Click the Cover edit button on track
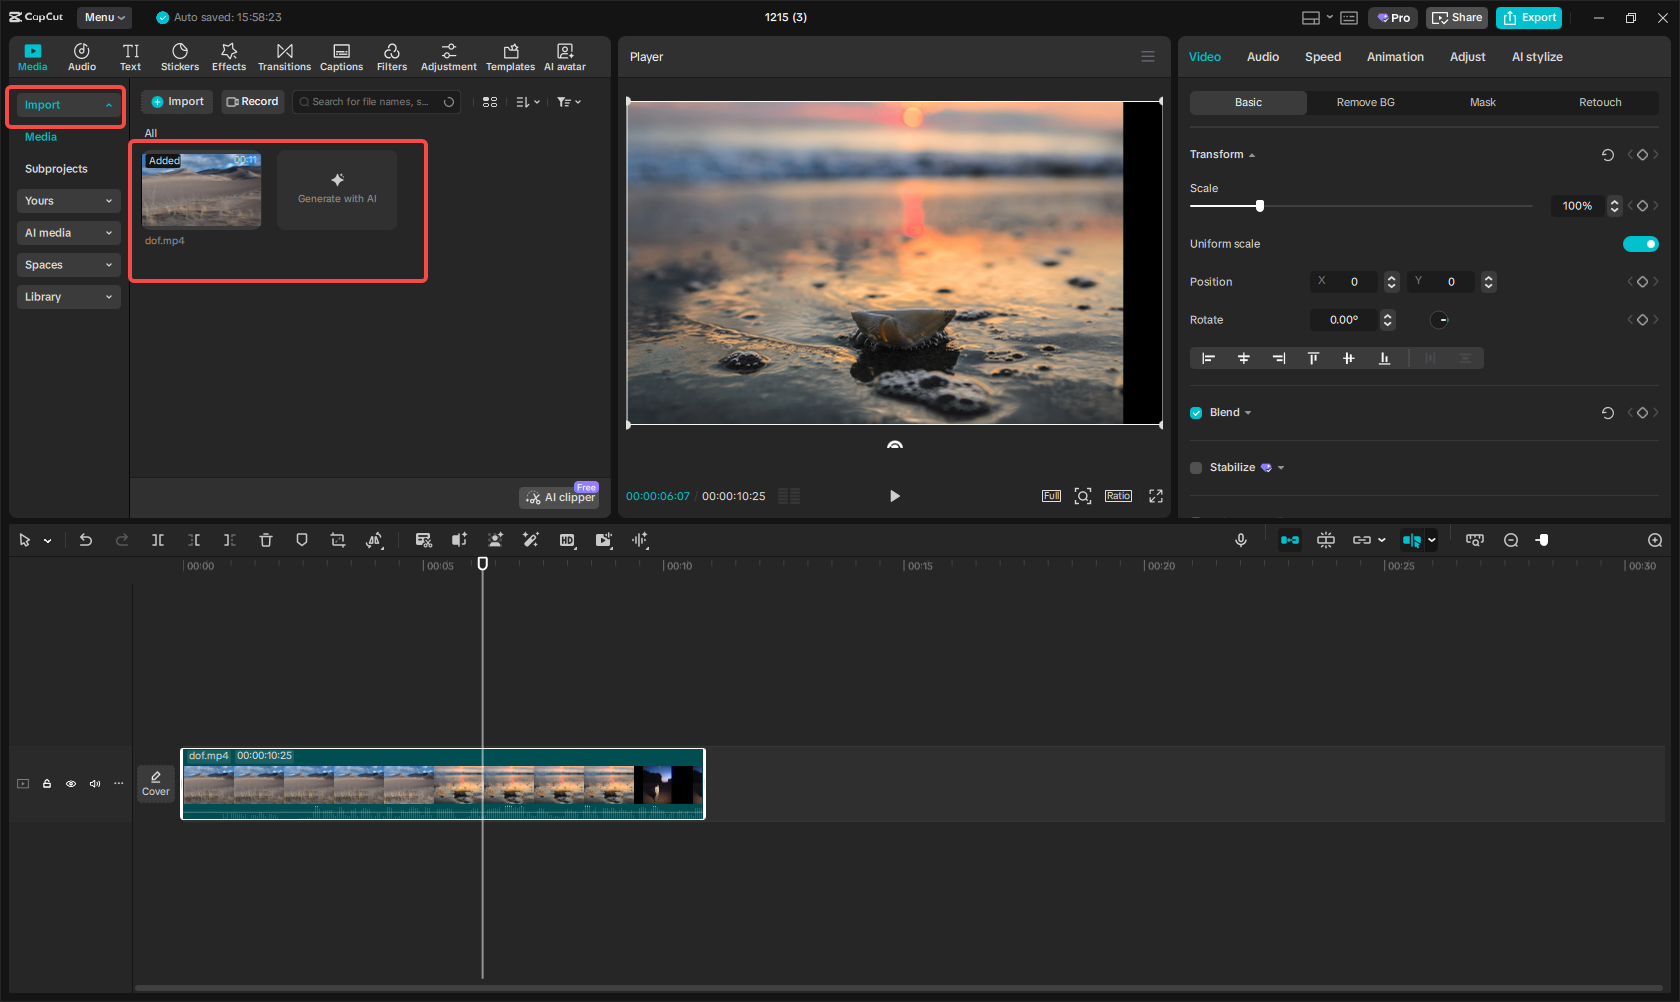Viewport: 1680px width, 1002px height. tap(156, 783)
